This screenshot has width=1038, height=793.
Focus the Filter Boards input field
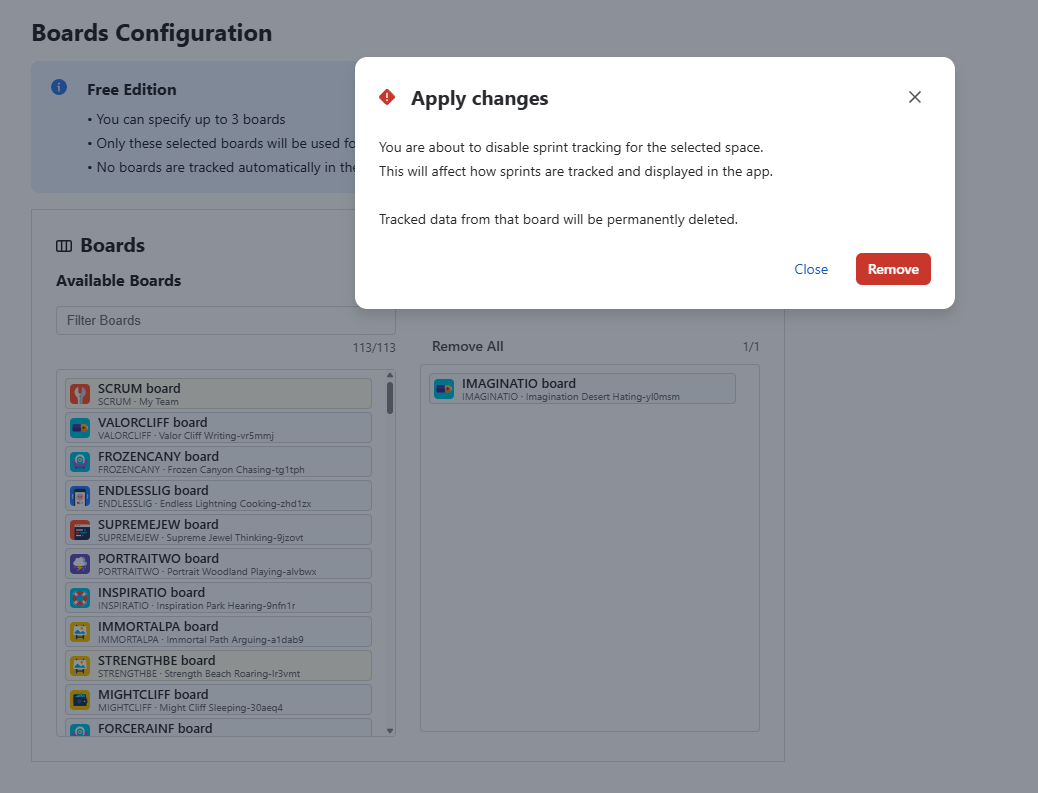coord(226,320)
